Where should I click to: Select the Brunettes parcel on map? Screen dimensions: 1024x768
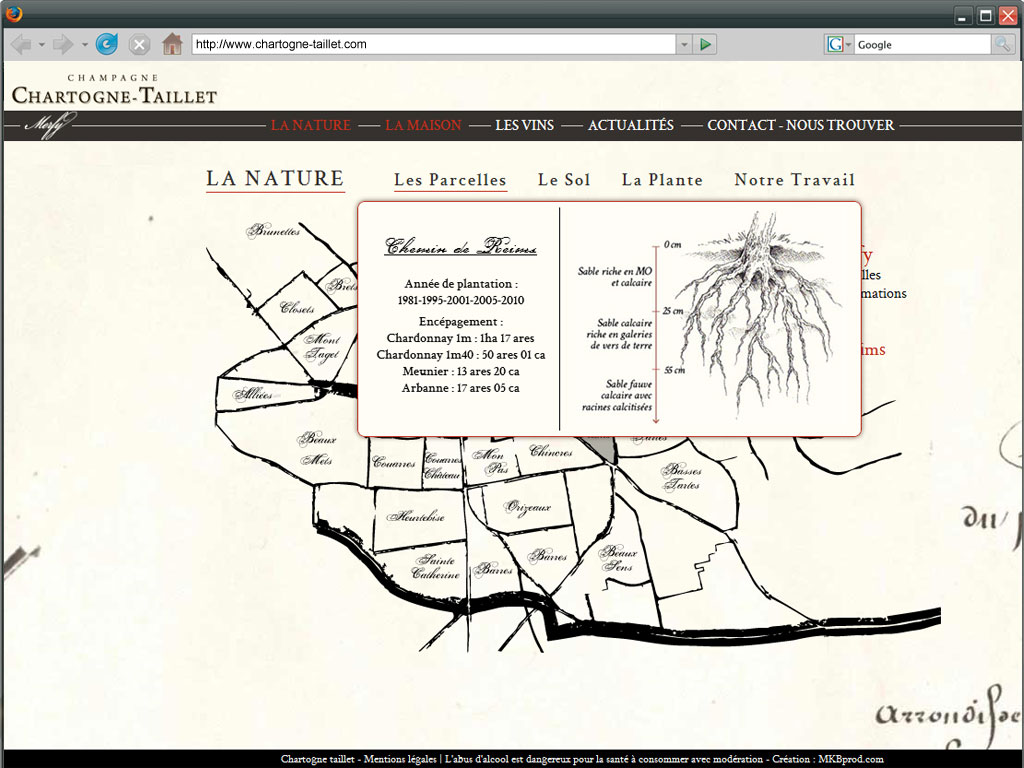[274, 231]
